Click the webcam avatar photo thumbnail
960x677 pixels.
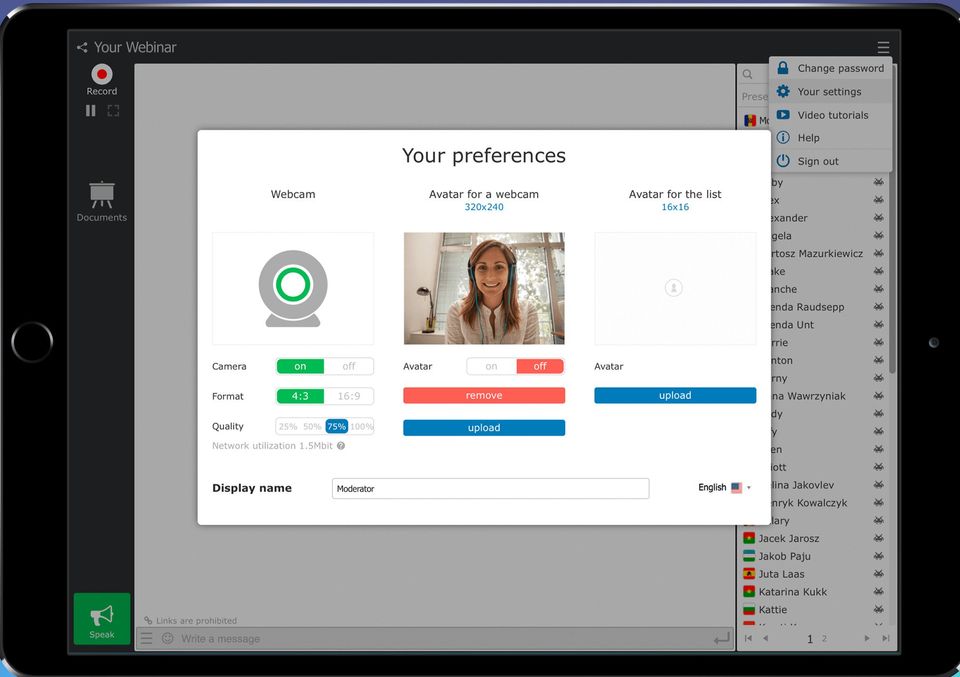click(484, 288)
